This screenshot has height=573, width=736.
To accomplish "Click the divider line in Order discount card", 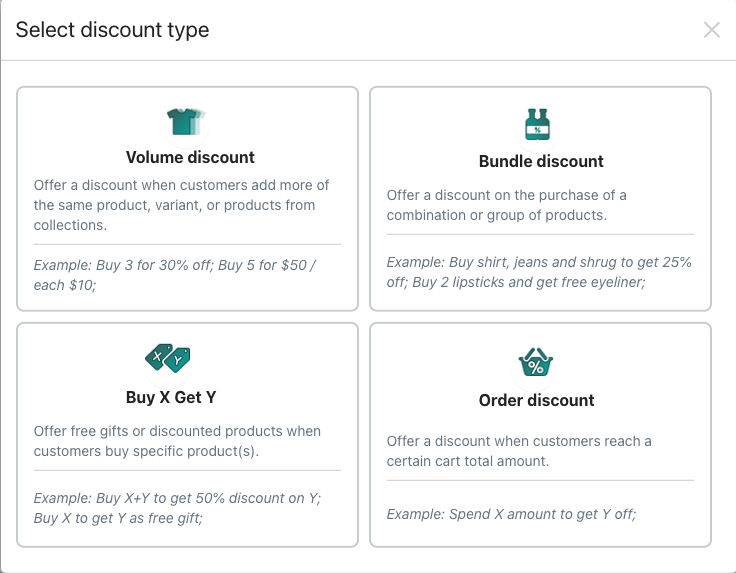I will [x=540, y=480].
